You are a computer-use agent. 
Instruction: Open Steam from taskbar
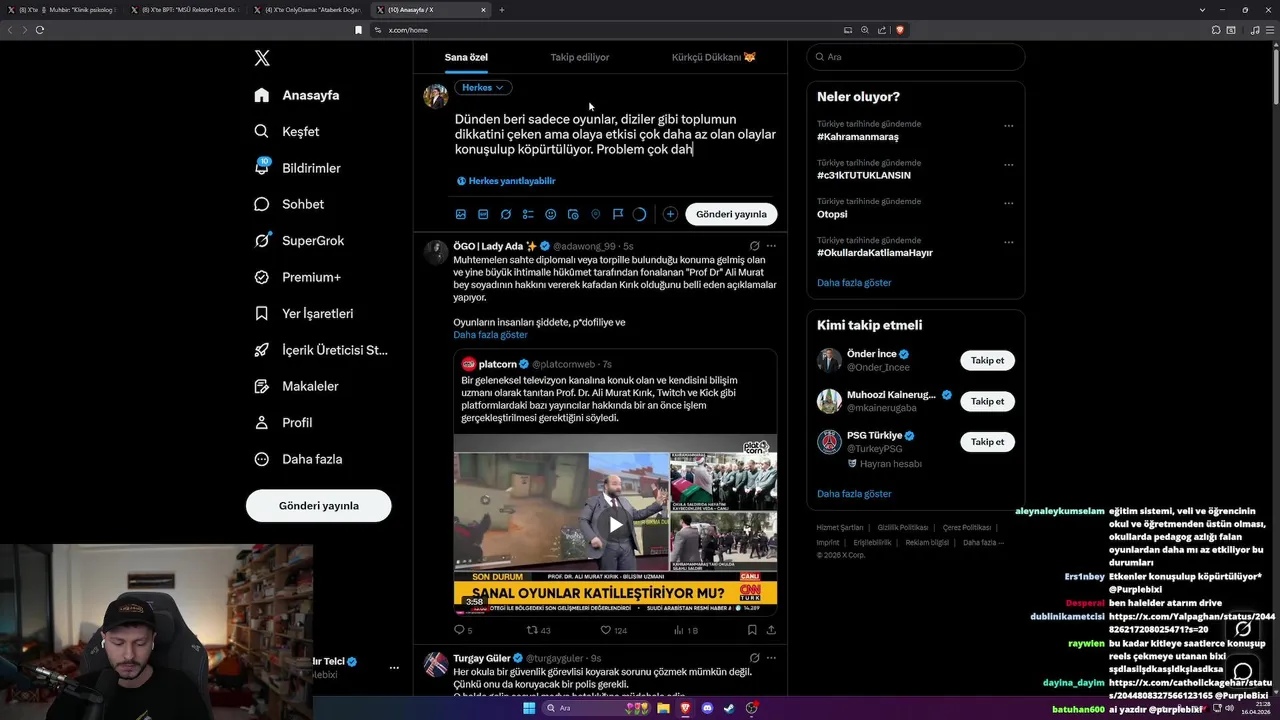[729, 708]
